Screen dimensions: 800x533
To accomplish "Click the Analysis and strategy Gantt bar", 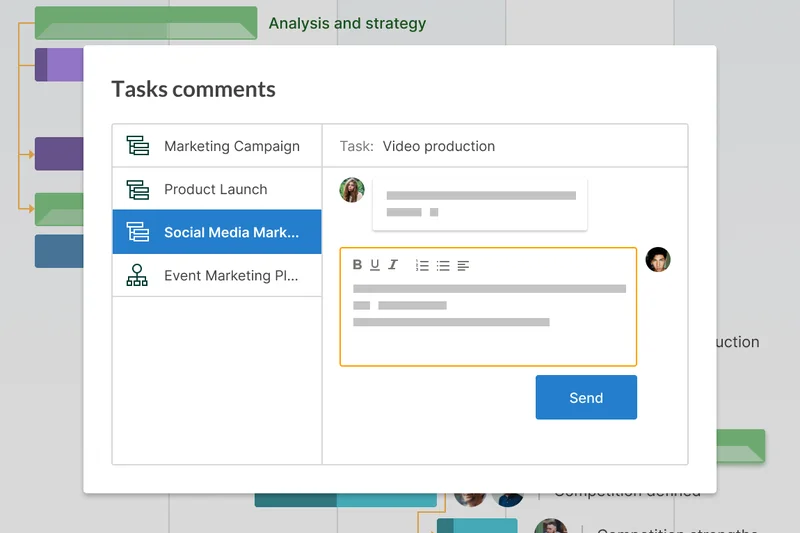I will click(146, 23).
